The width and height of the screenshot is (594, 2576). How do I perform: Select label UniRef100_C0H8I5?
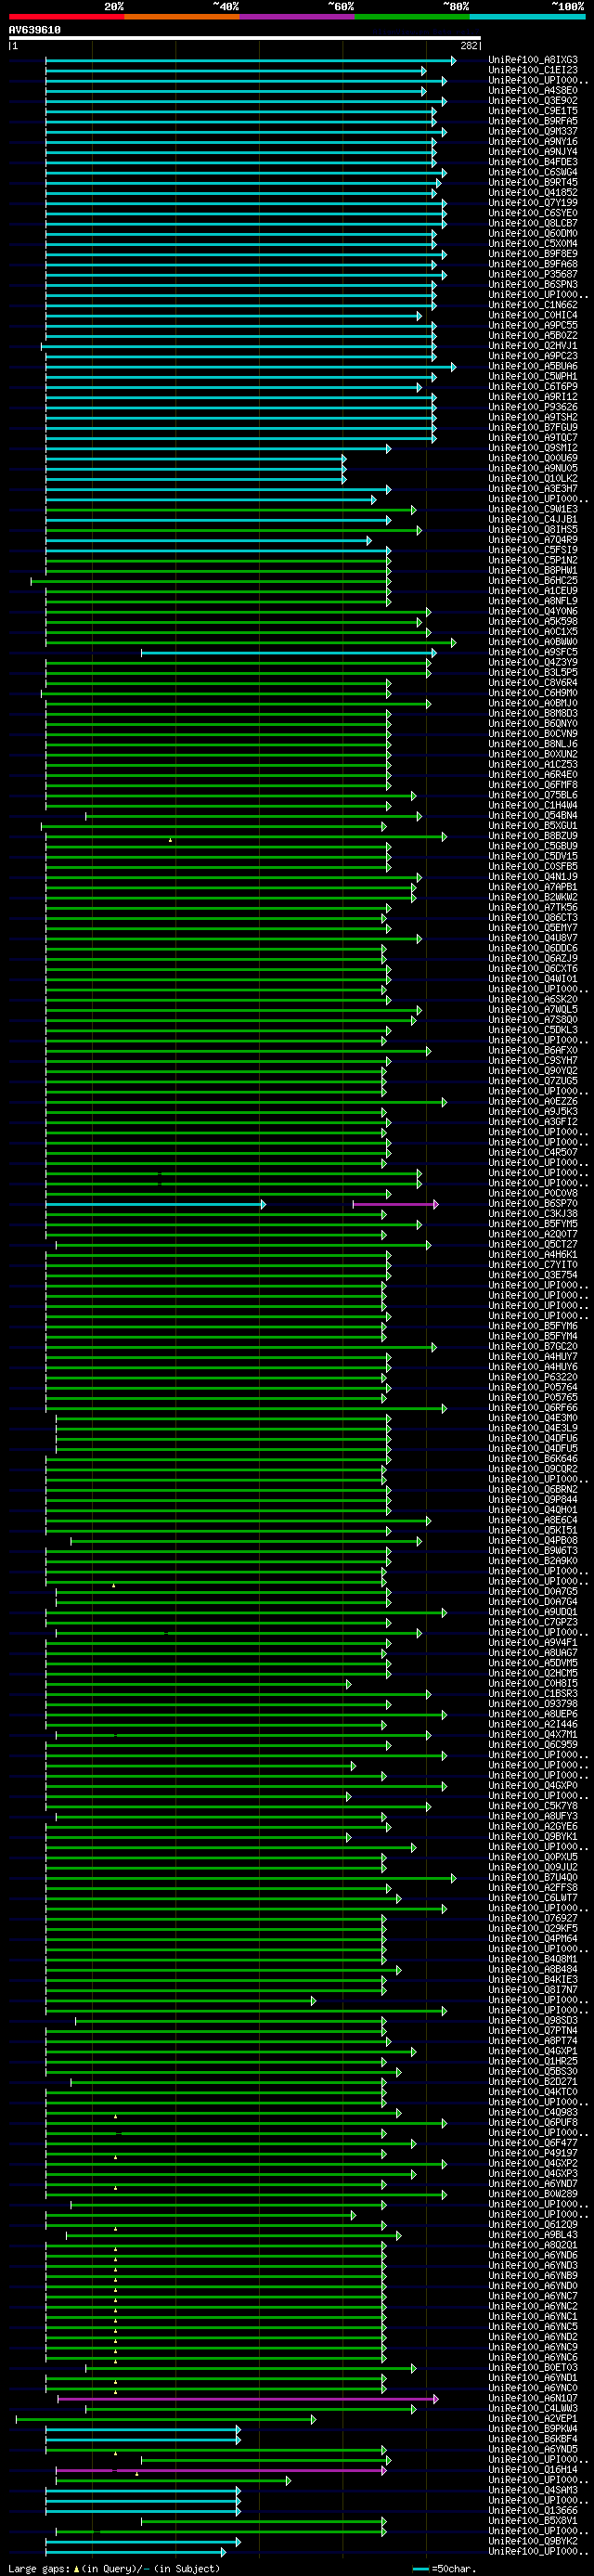coord(533,1683)
